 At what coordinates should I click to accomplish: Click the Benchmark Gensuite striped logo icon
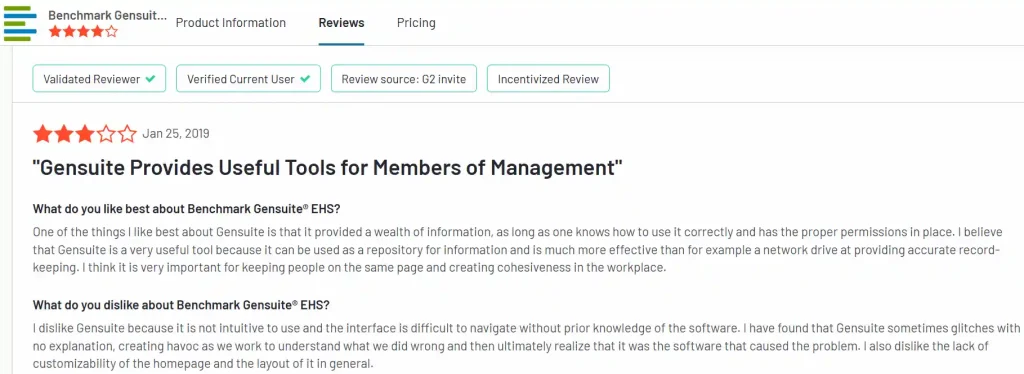[20, 23]
